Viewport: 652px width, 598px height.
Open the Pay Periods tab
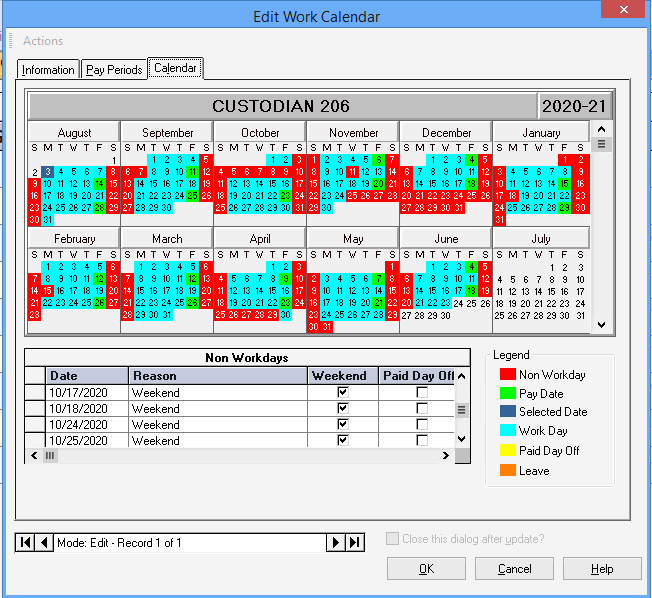coord(113,70)
